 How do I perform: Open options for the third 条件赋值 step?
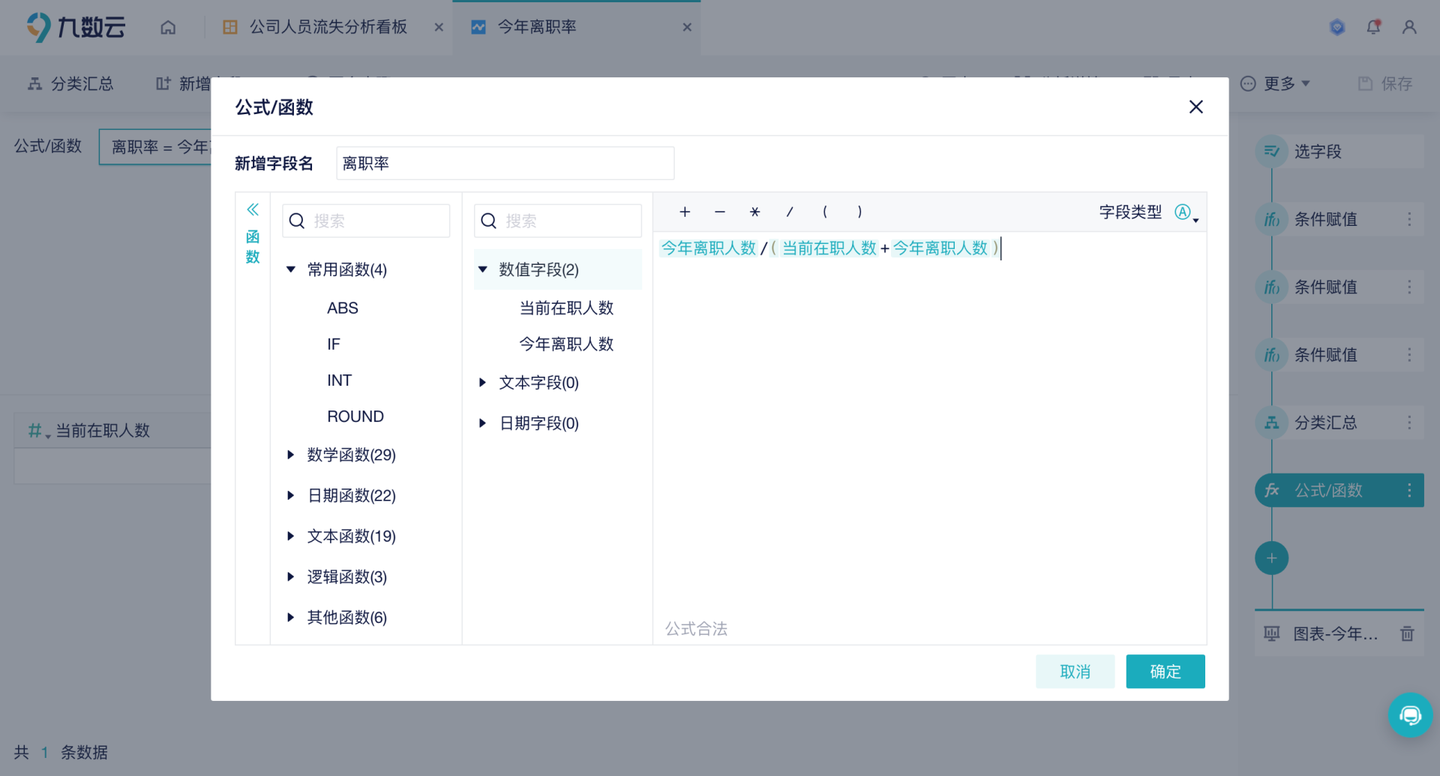tap(1410, 355)
